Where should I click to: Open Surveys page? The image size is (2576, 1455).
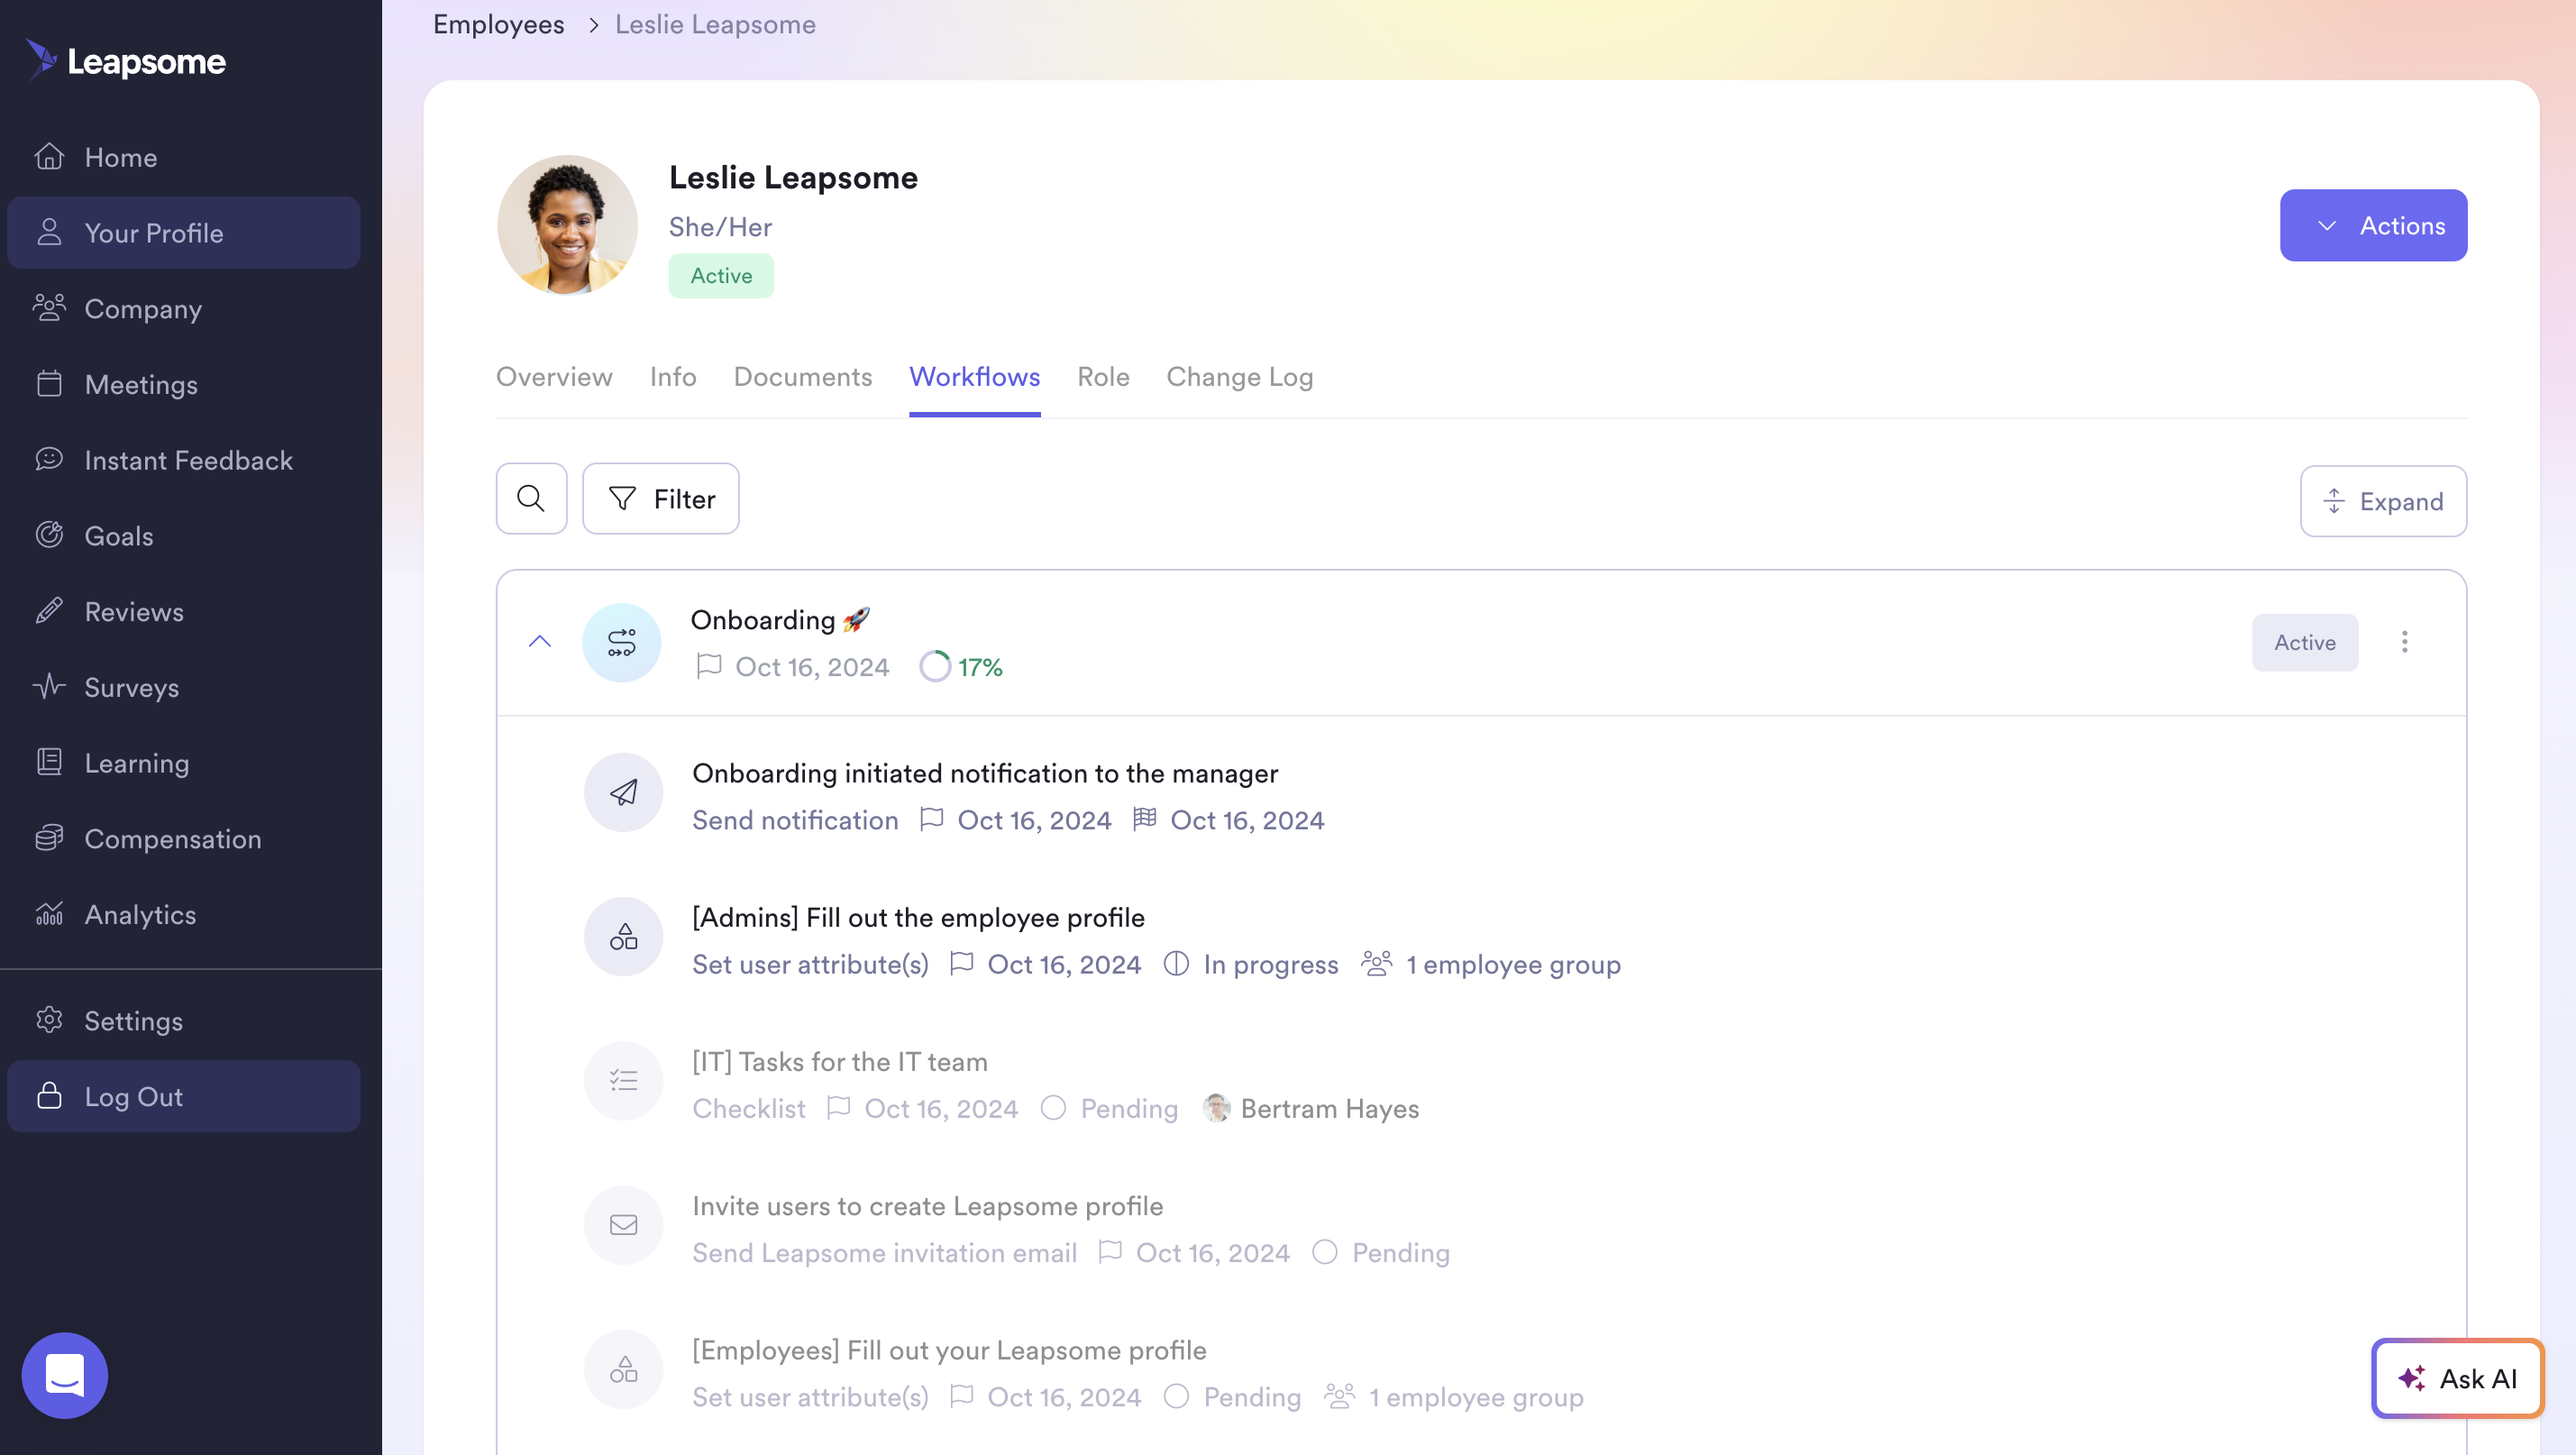(x=184, y=687)
